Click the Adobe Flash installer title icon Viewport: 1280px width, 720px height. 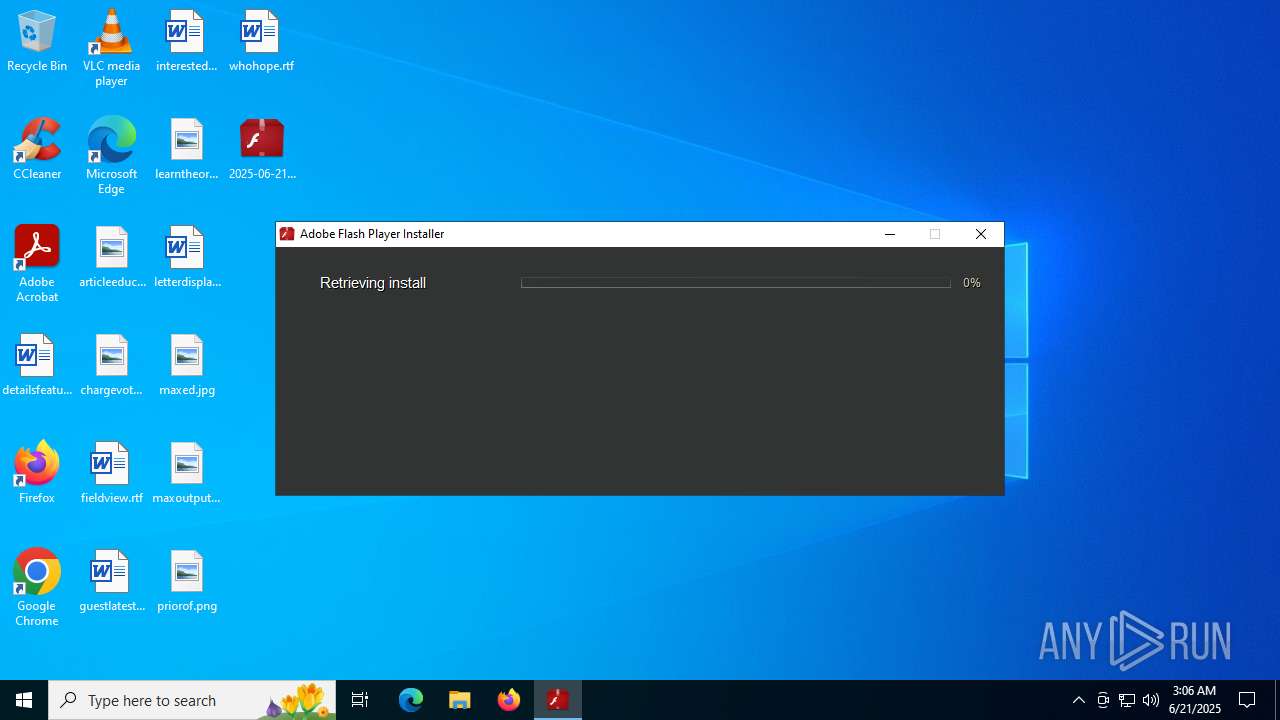[x=287, y=234]
